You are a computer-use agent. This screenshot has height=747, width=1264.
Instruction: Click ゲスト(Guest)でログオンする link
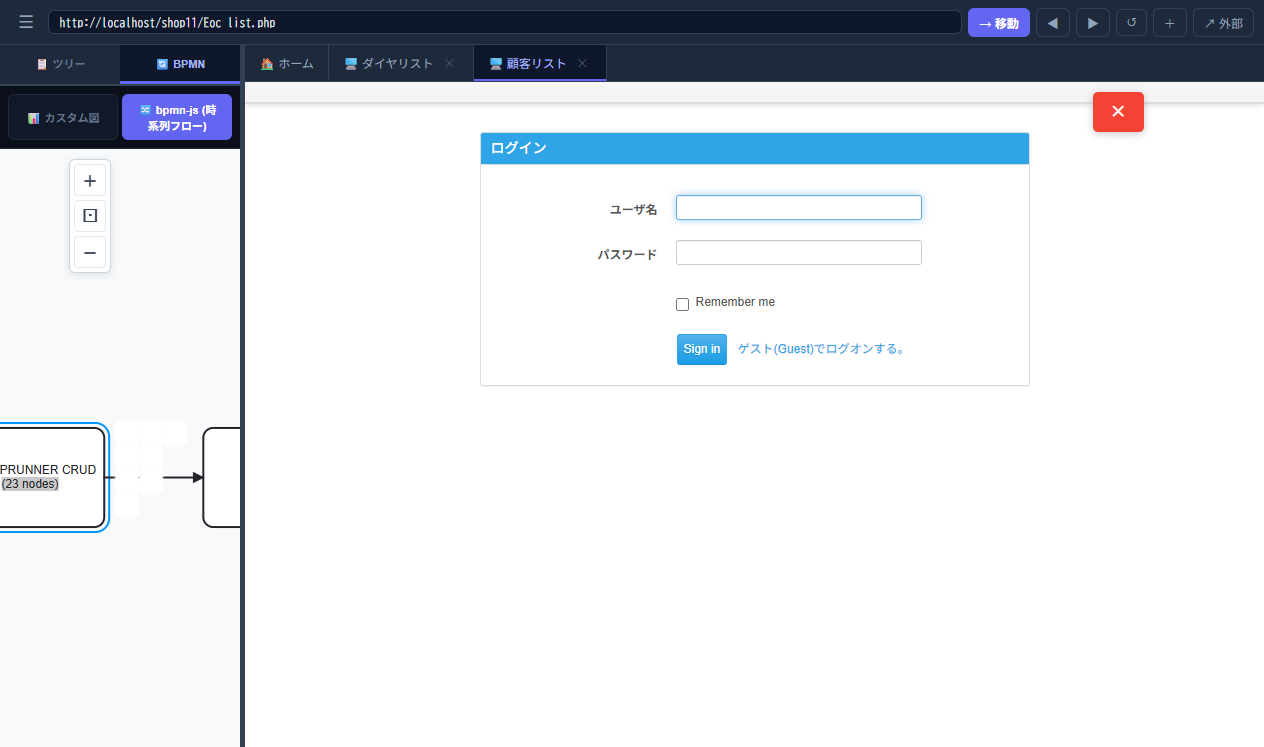coord(821,349)
